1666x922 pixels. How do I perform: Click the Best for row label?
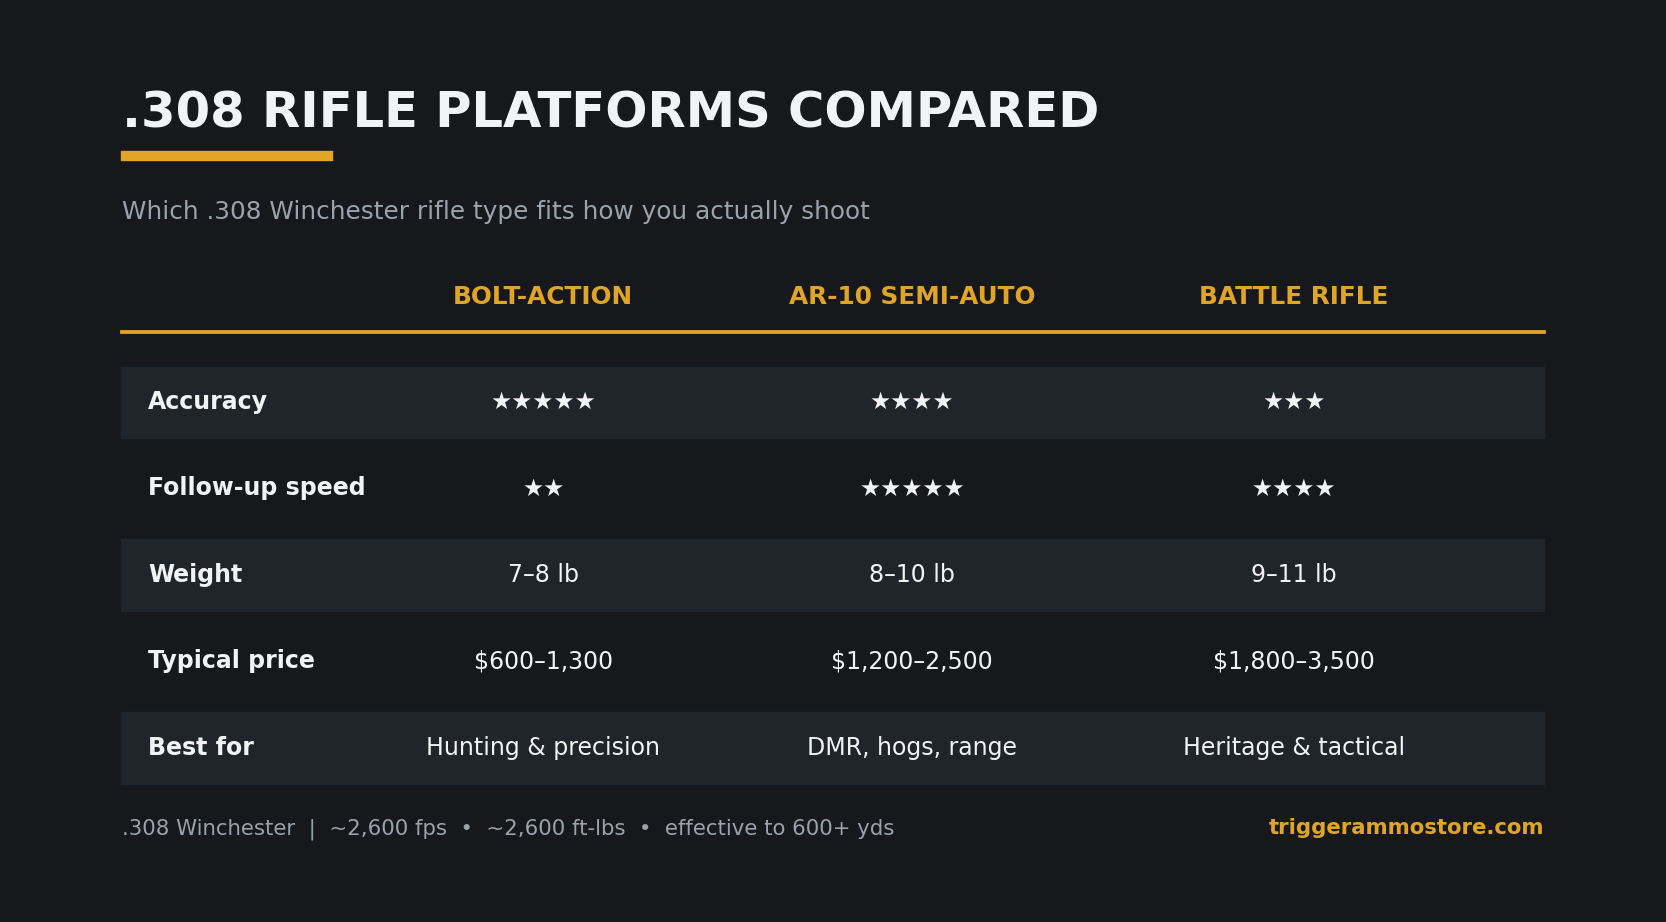201,748
